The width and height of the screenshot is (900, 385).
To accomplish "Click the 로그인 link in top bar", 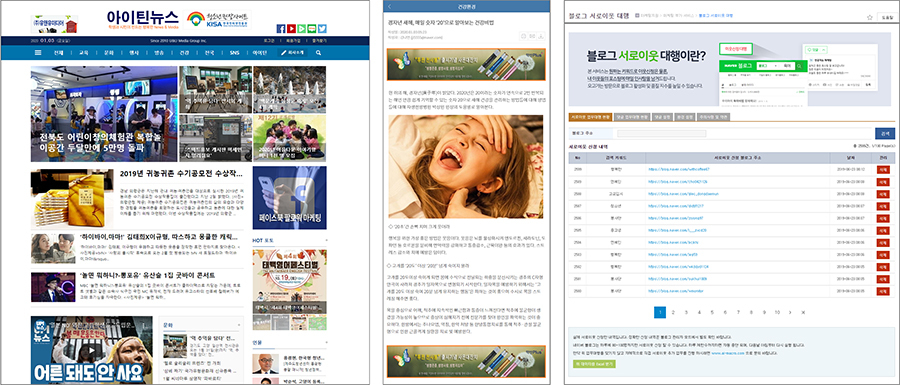I will [x=269, y=41].
